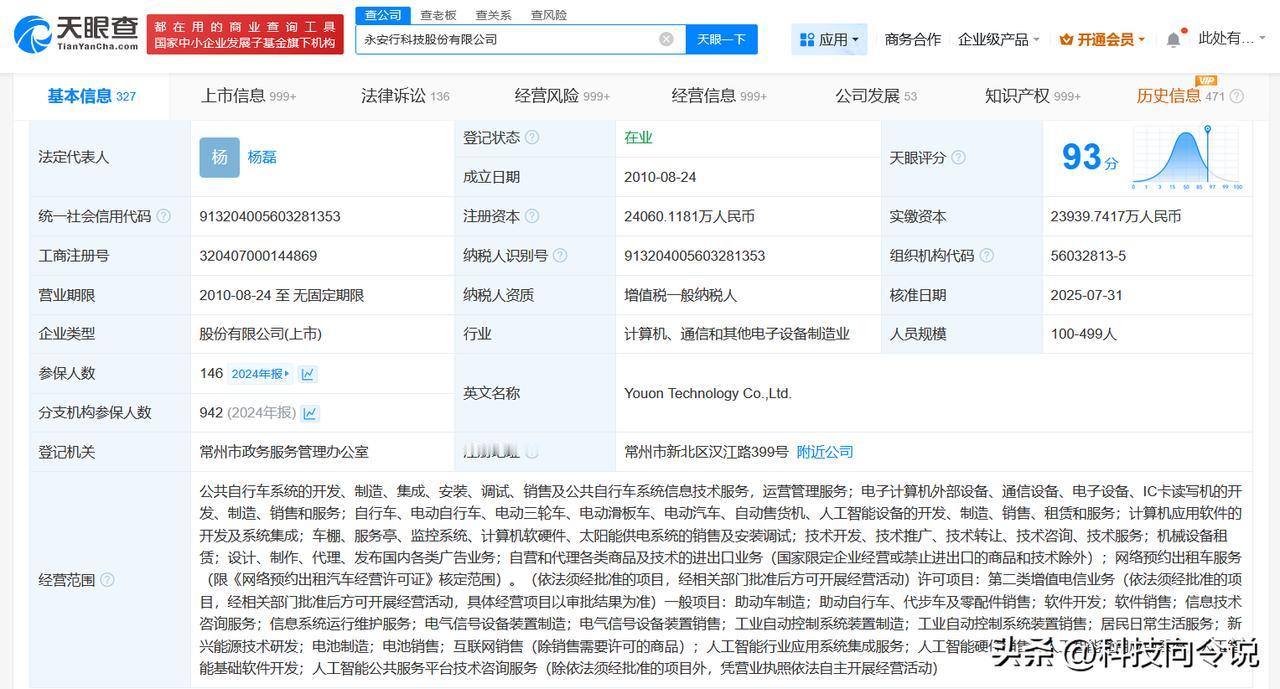Click the grid icon in the 应用 button

[x=807, y=40]
